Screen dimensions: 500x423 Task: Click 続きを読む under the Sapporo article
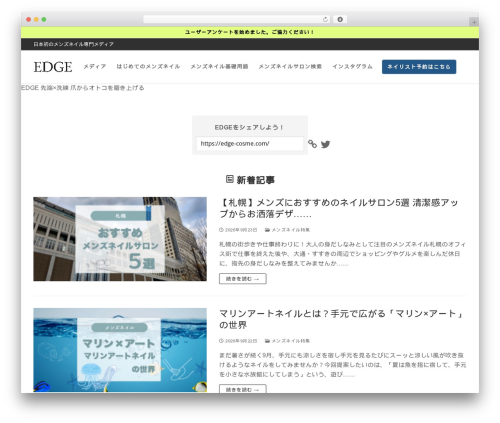[x=243, y=279]
